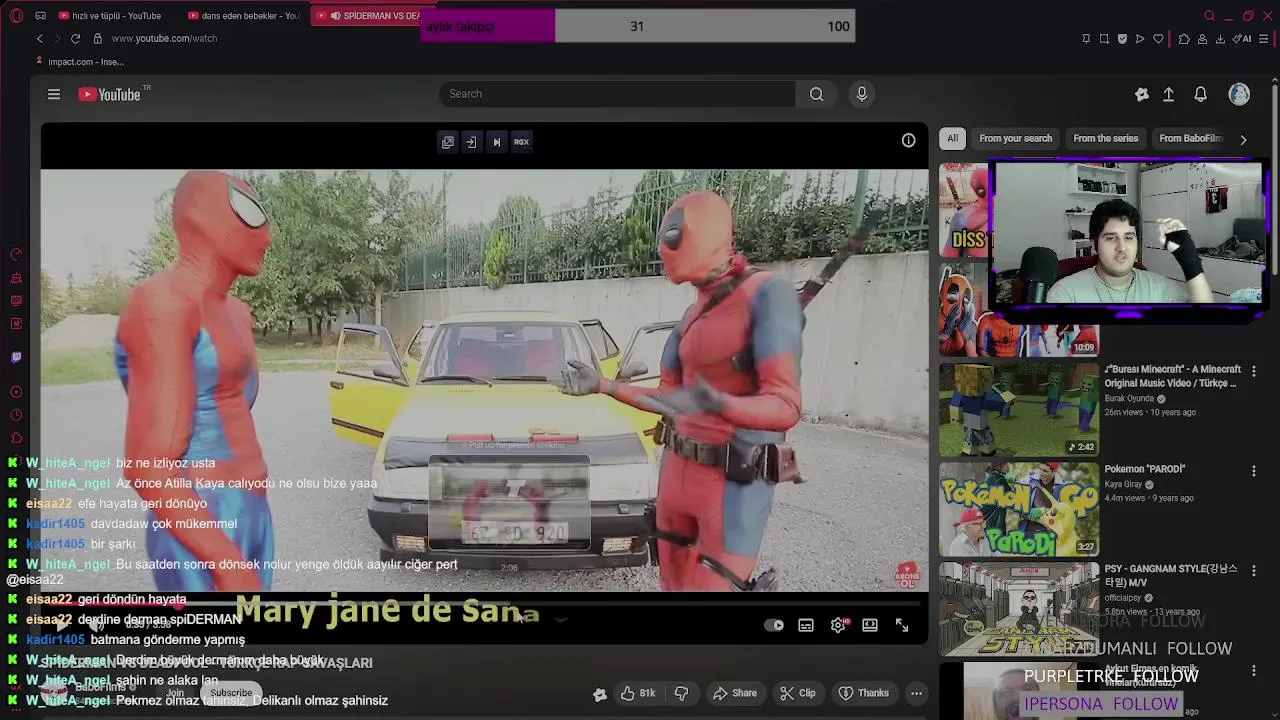The height and width of the screenshot is (720, 1280).
Task: Click the RGX overlay button
Action: (521, 142)
